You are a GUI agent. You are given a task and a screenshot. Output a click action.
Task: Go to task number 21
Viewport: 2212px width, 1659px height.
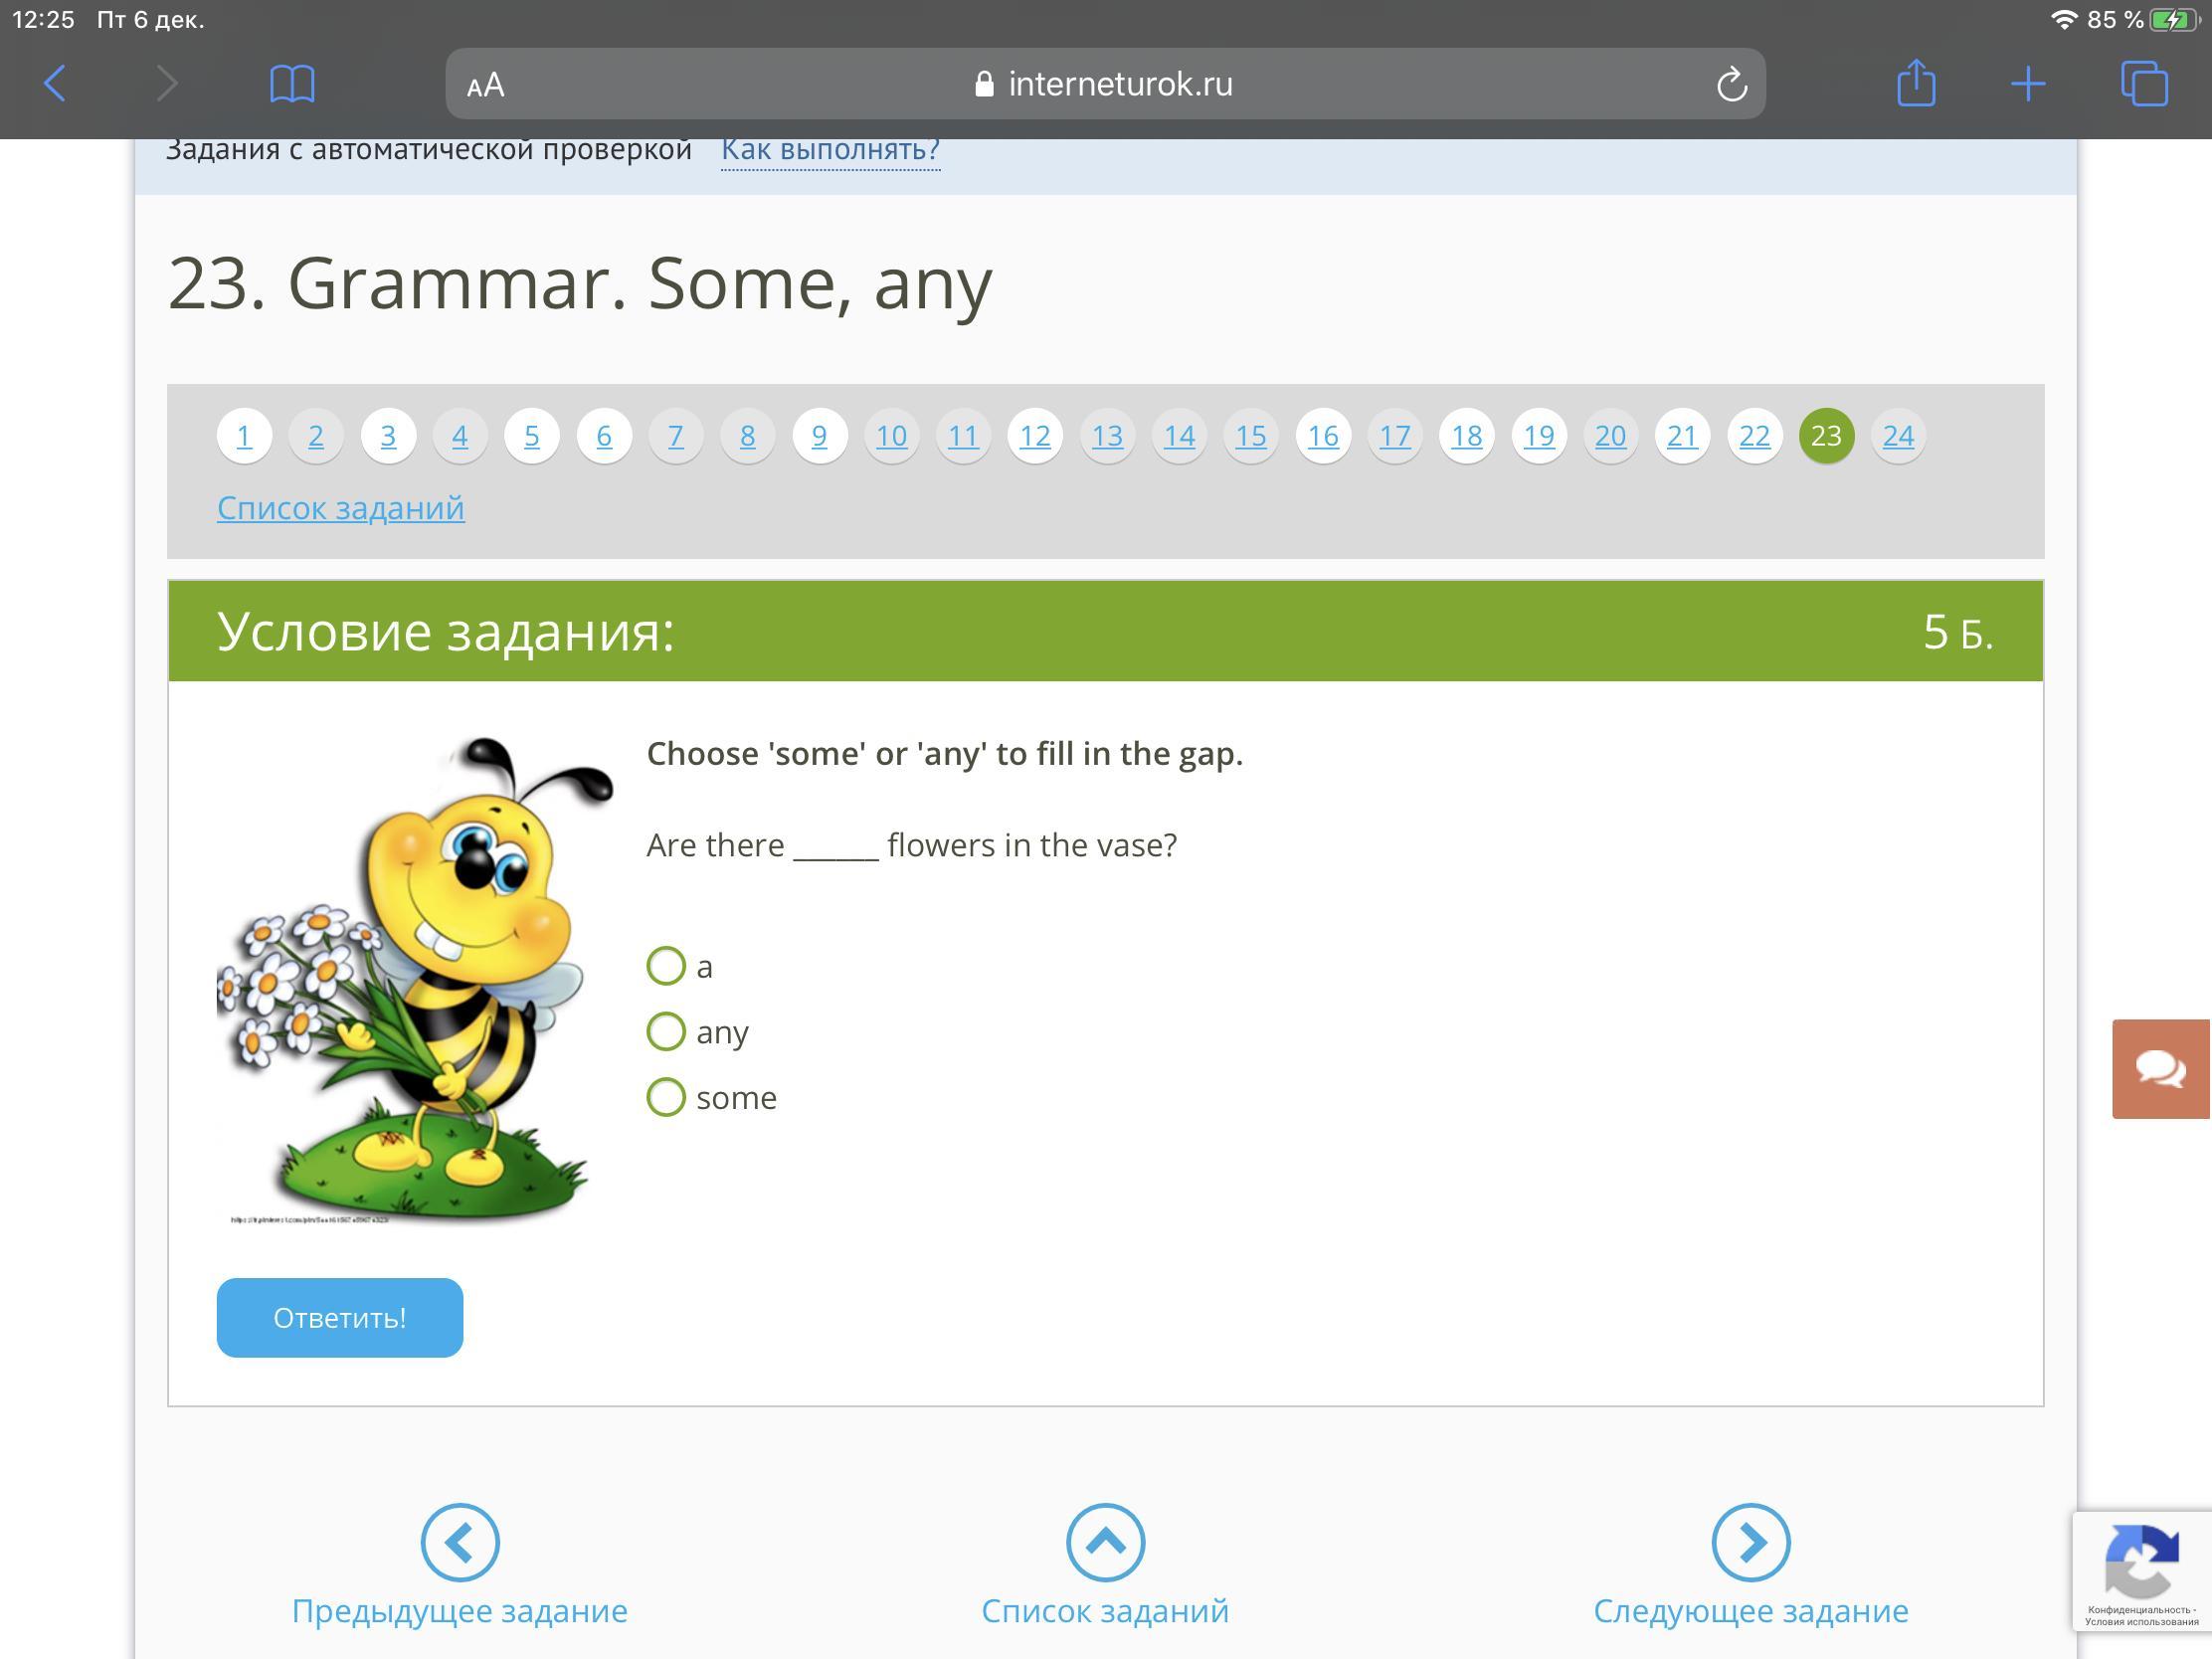click(1682, 435)
